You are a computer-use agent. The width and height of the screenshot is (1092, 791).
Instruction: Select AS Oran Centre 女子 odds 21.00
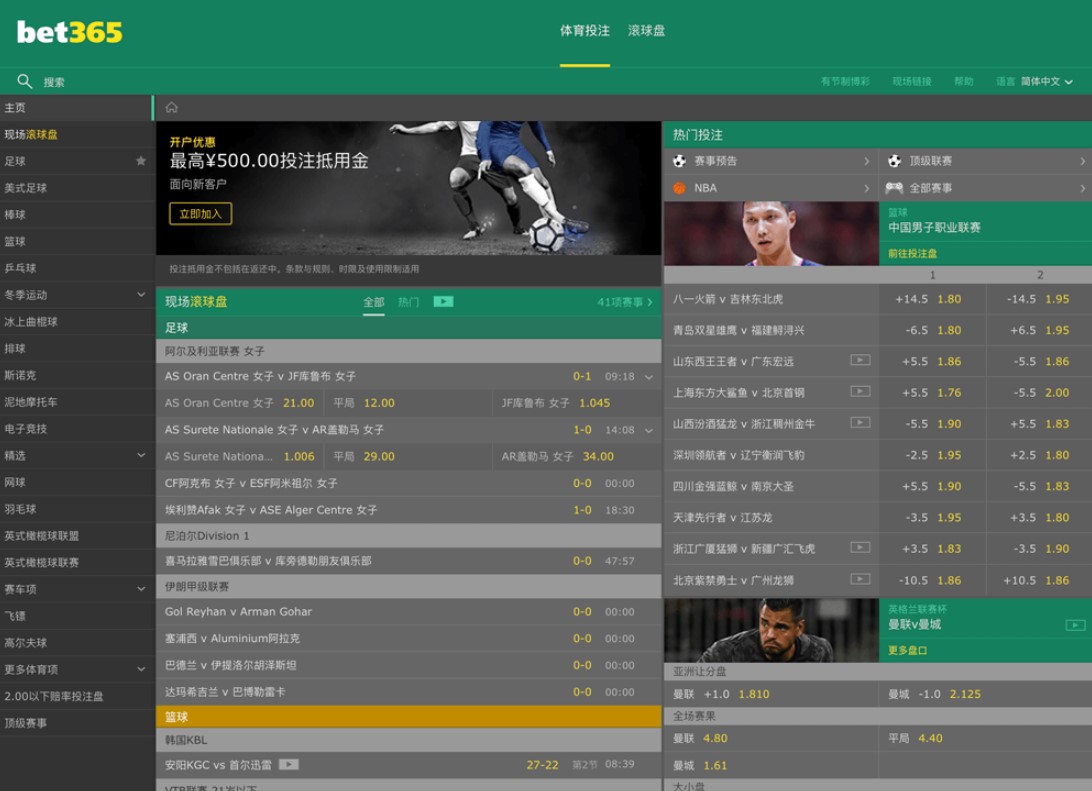click(240, 403)
